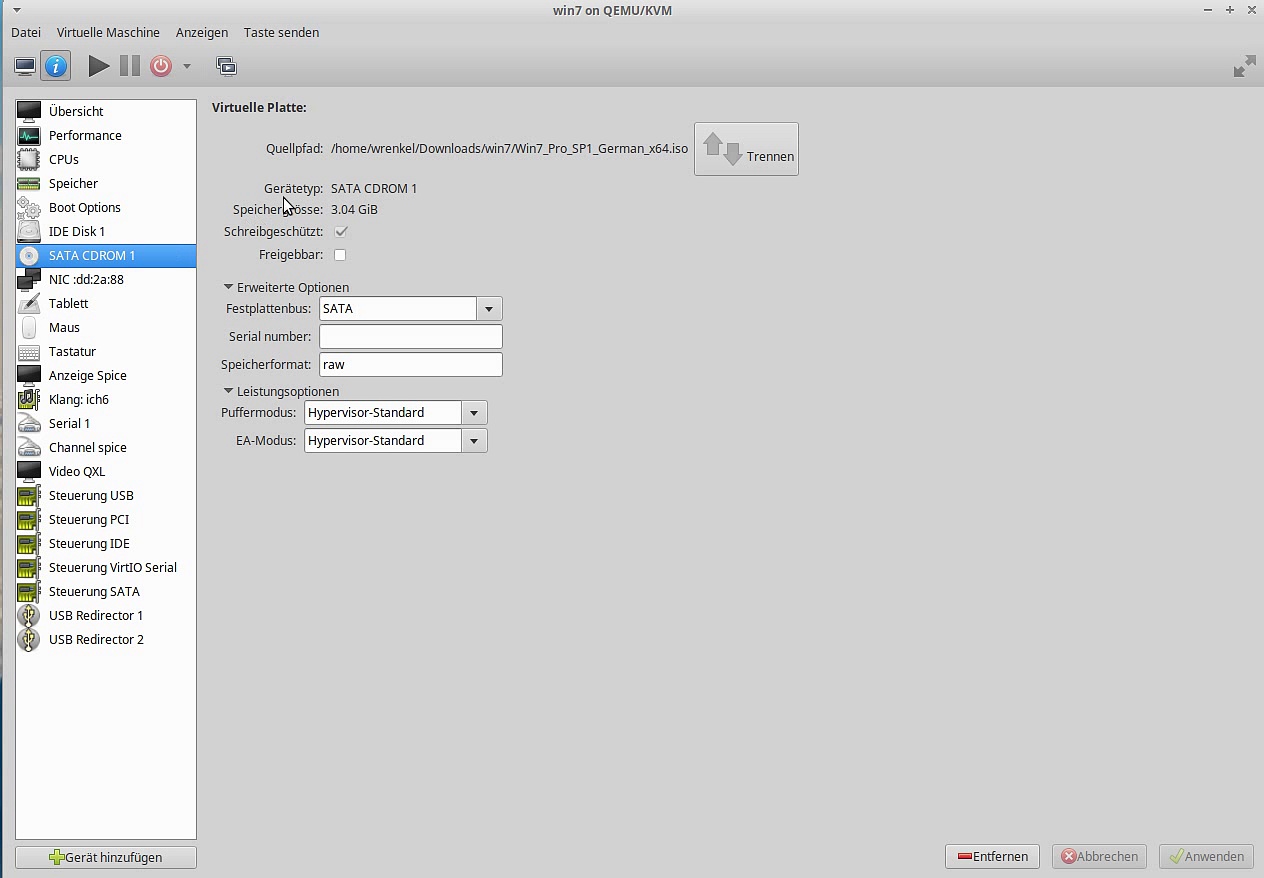Click into the Serial number field
1264x878 pixels.
[410, 337]
